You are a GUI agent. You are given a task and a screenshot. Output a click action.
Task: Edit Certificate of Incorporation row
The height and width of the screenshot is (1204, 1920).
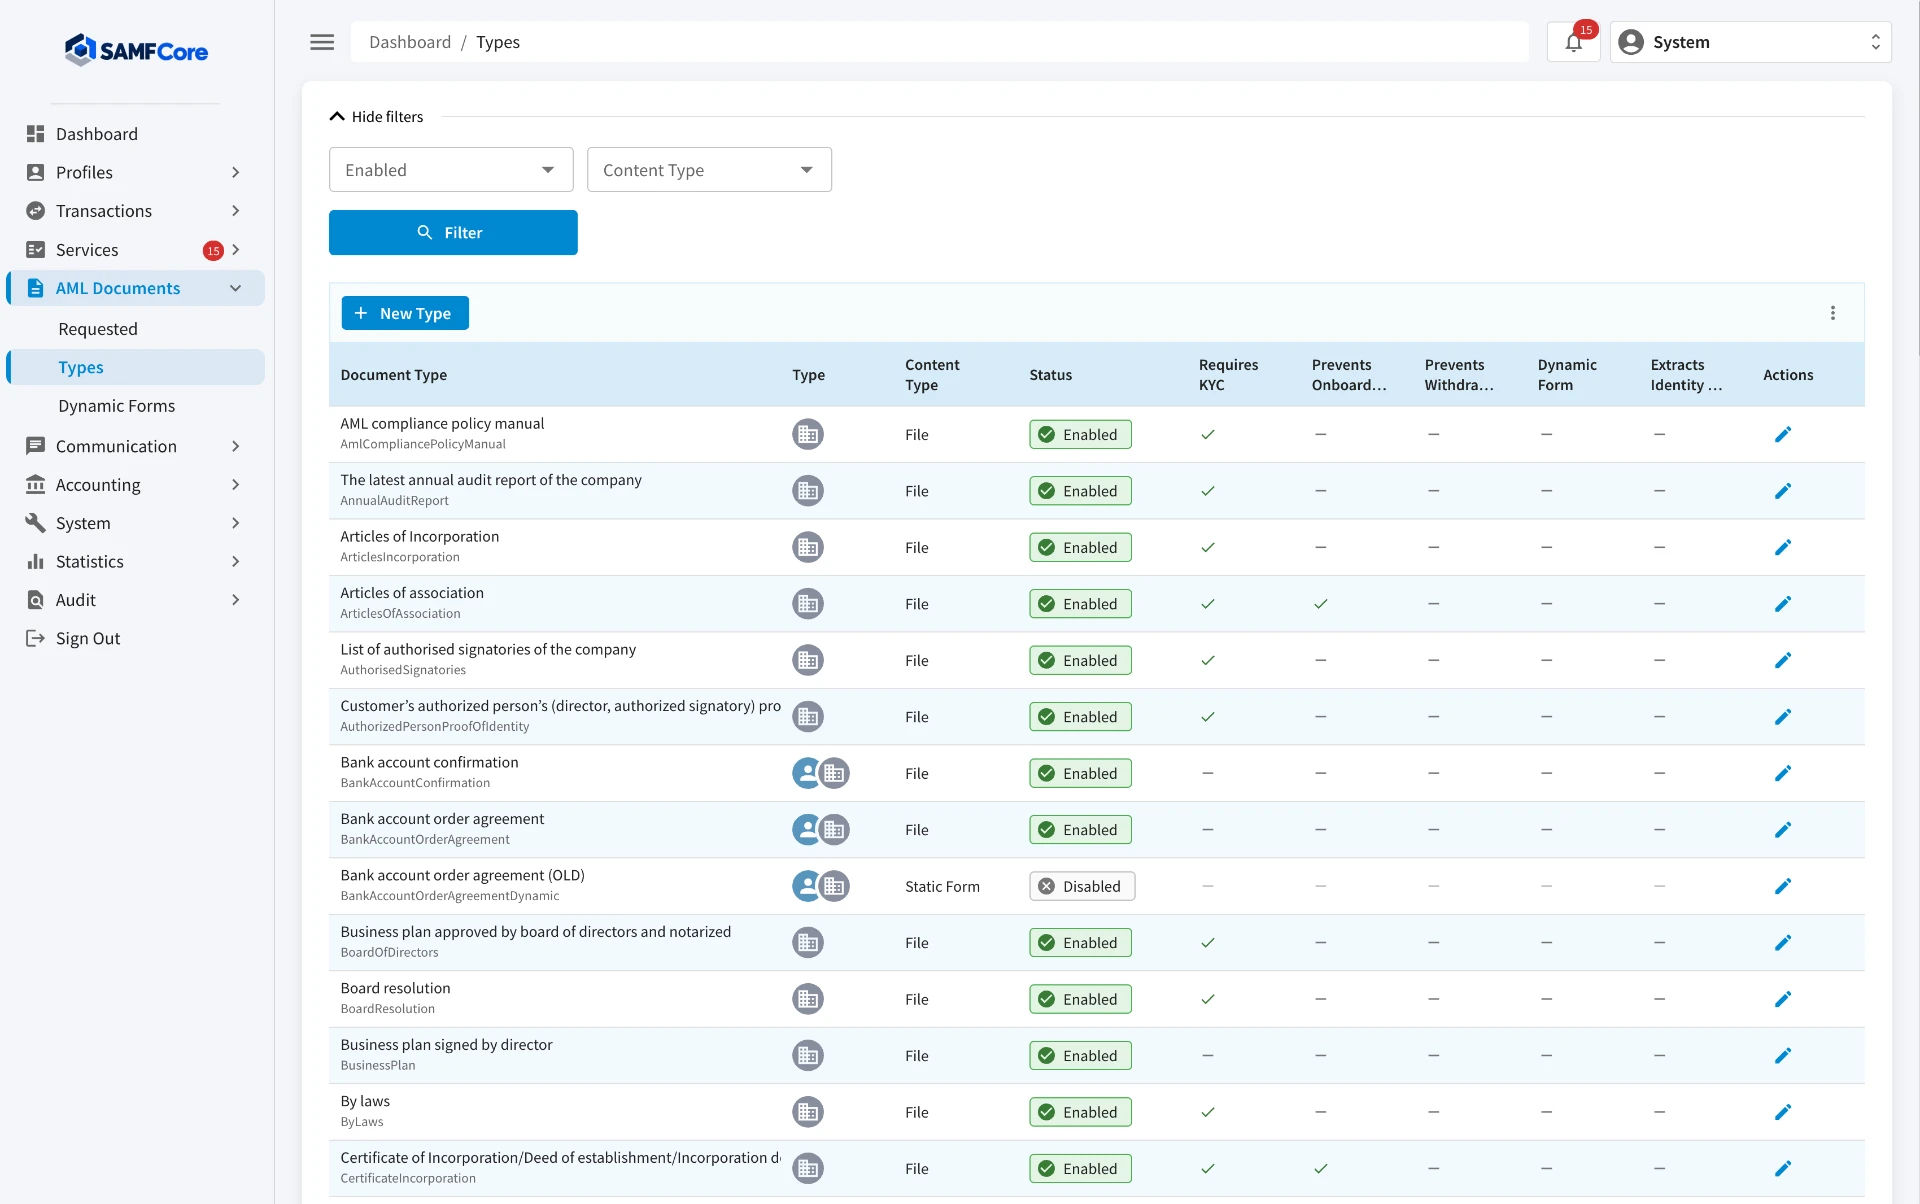(1783, 1169)
